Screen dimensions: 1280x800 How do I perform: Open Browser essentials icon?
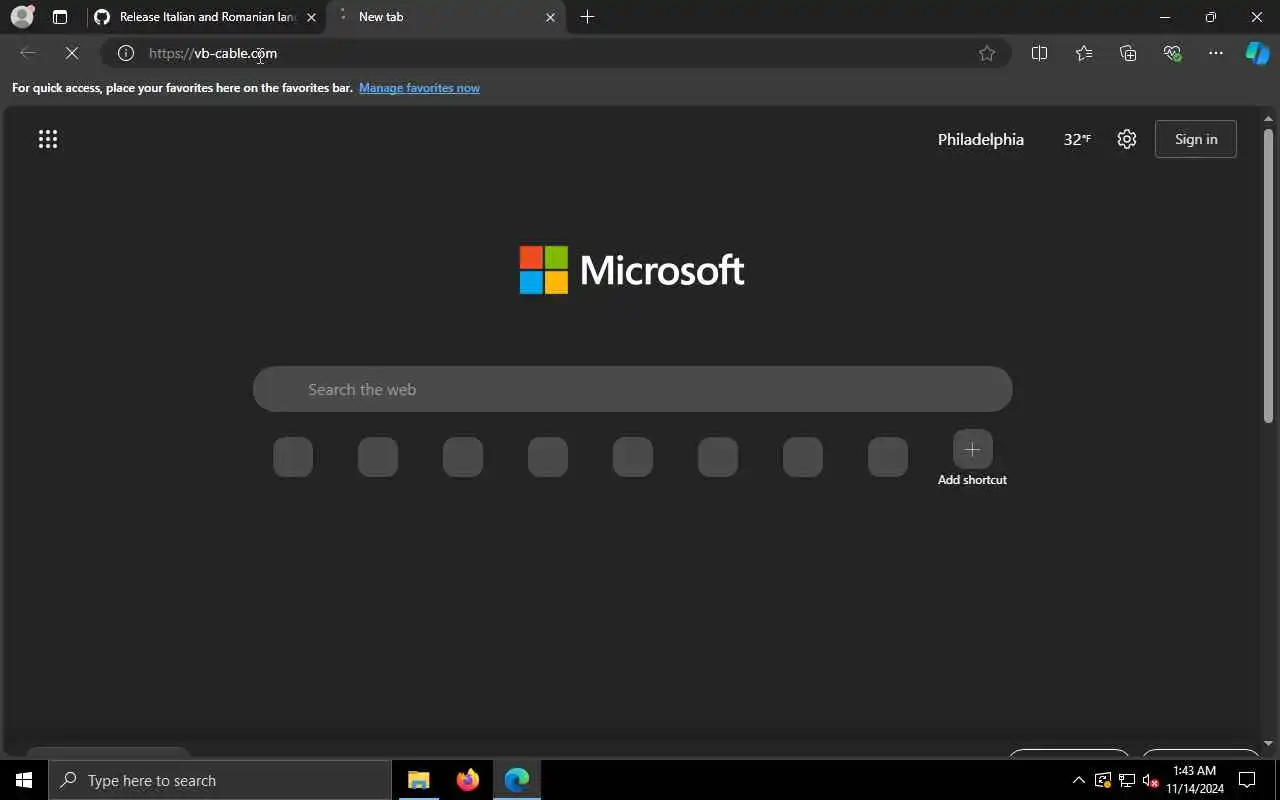[1172, 53]
